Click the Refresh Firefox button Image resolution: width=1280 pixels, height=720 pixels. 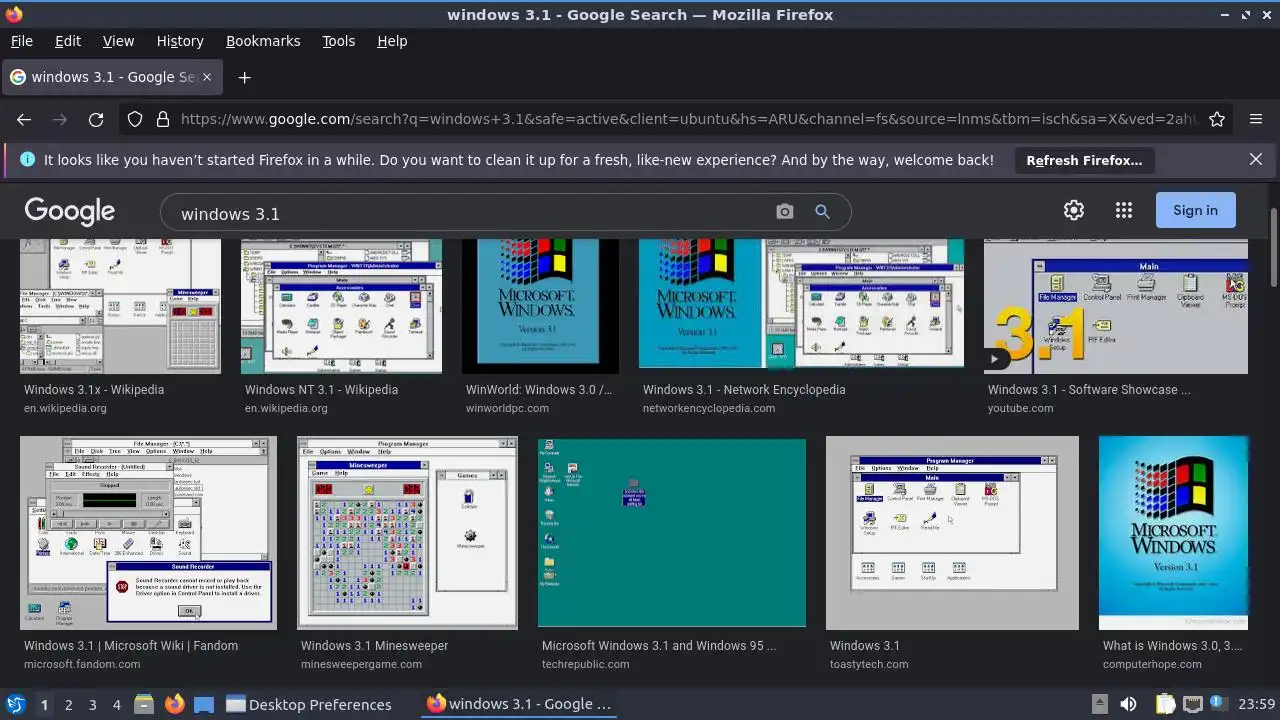(x=1084, y=160)
